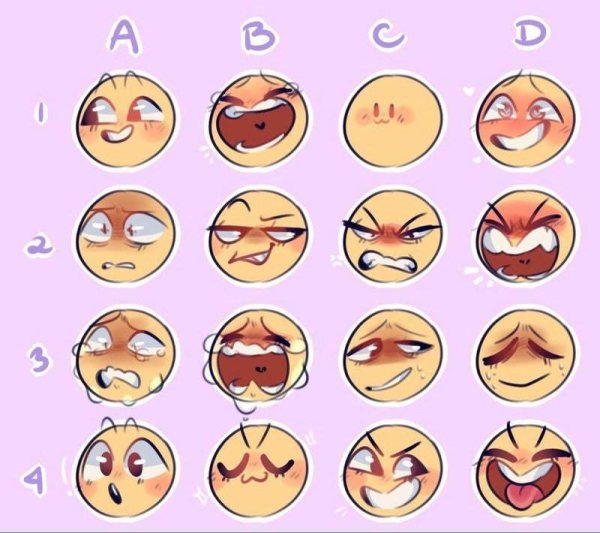Select the smug raised-eyebrow face B2
Screen dimensions: 600x533
(259, 237)
